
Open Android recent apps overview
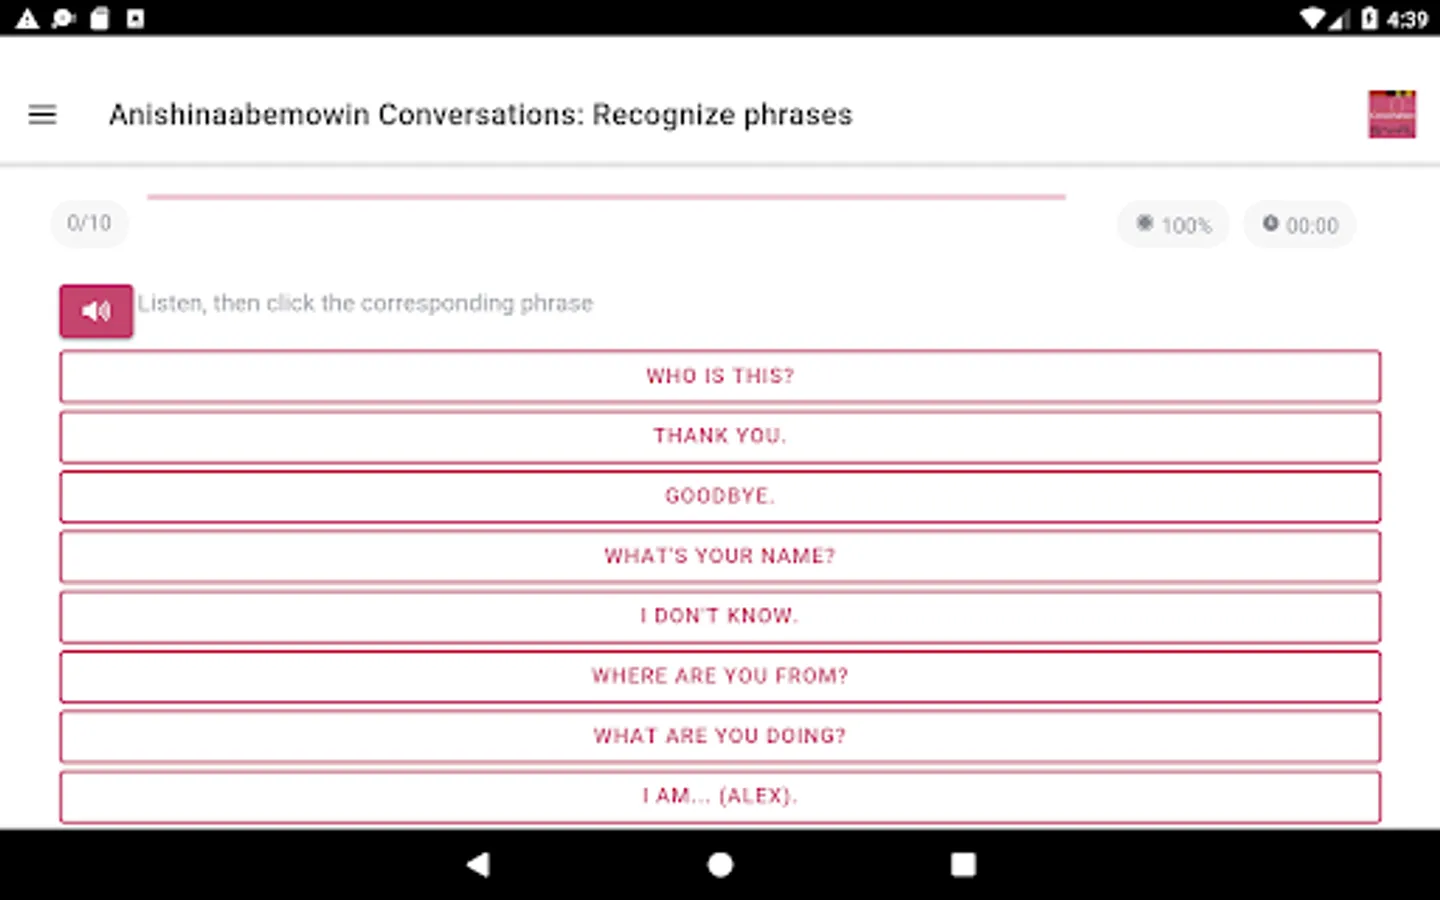tap(963, 865)
